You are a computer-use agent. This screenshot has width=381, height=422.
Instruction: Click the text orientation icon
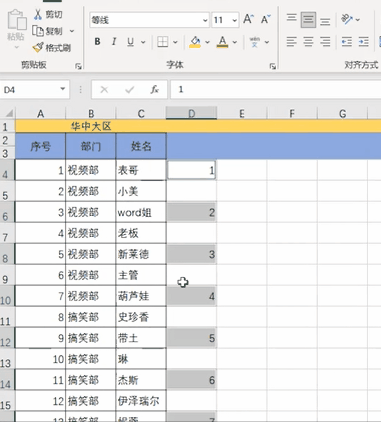tap(346, 19)
